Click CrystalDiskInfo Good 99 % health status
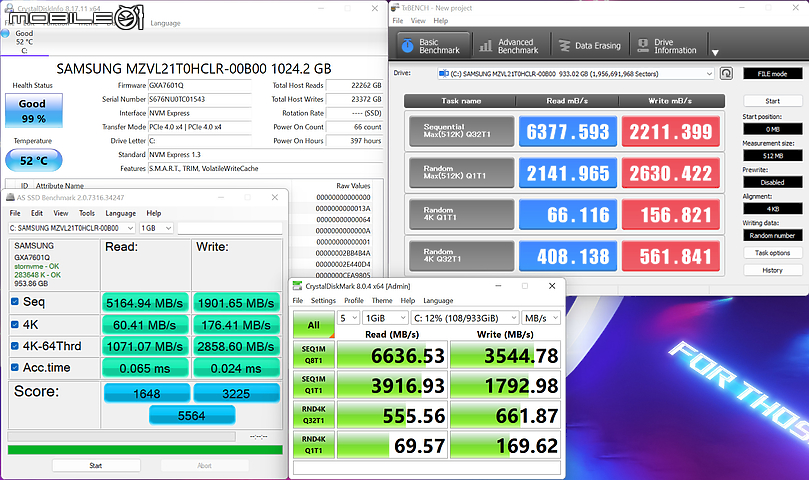This screenshot has width=809, height=480. click(x=34, y=110)
